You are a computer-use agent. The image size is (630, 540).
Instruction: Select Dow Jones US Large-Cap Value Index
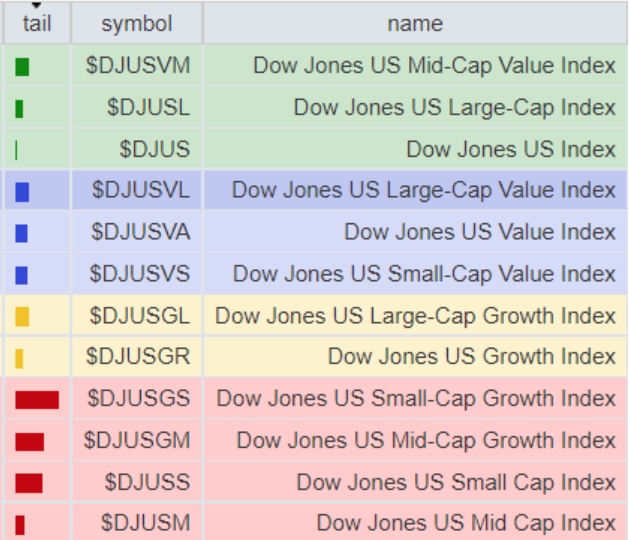(423, 191)
